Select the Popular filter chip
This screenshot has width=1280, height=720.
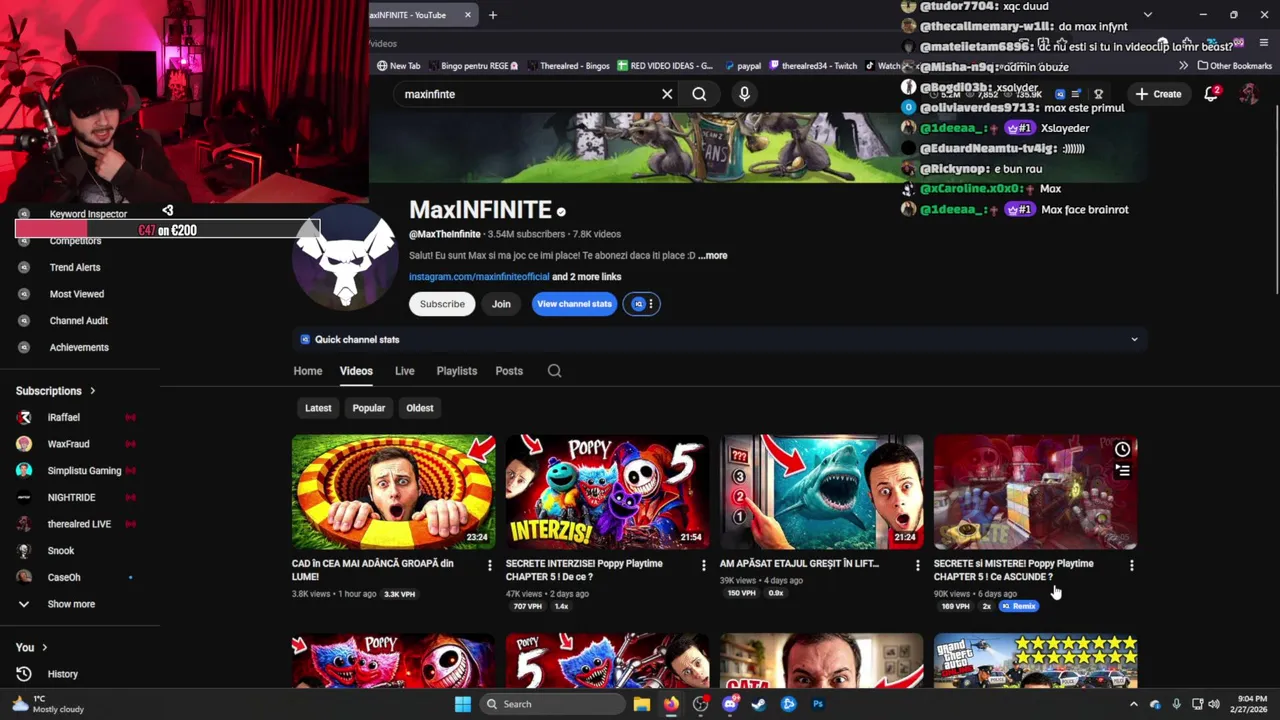tap(369, 408)
